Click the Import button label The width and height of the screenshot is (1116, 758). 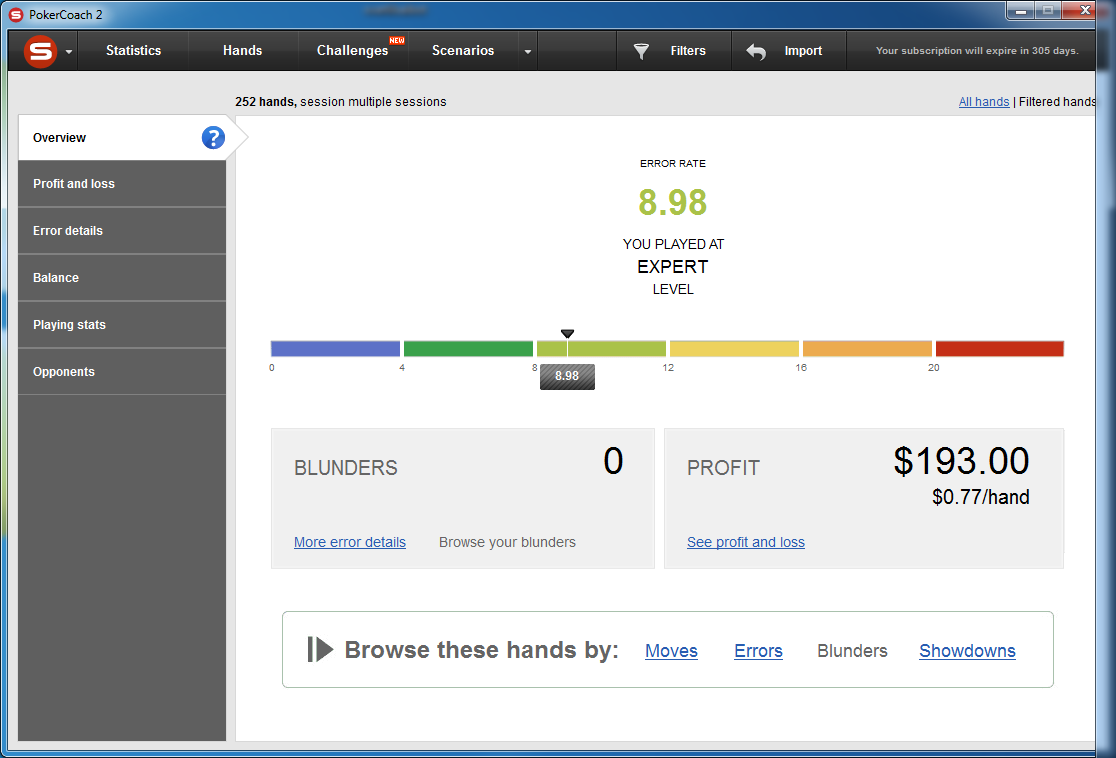803,51
